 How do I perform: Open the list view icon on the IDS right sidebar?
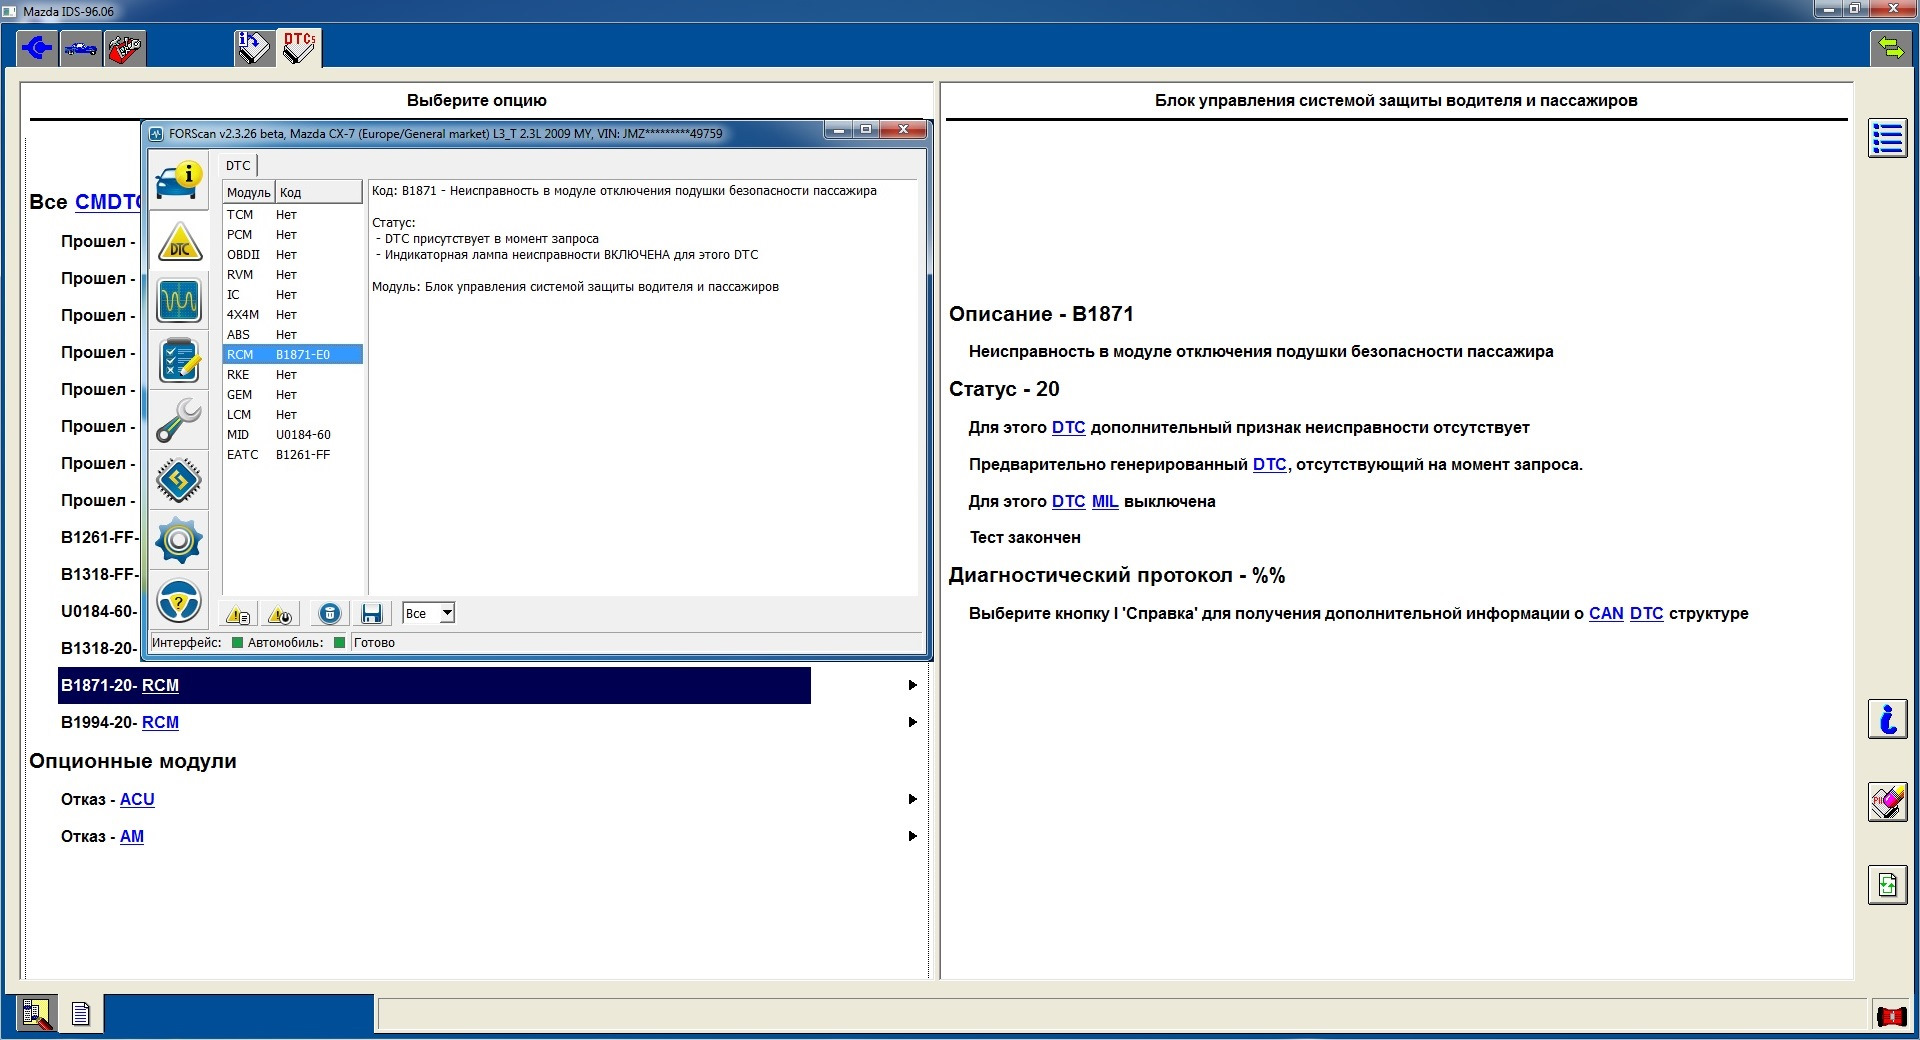click(x=1888, y=138)
